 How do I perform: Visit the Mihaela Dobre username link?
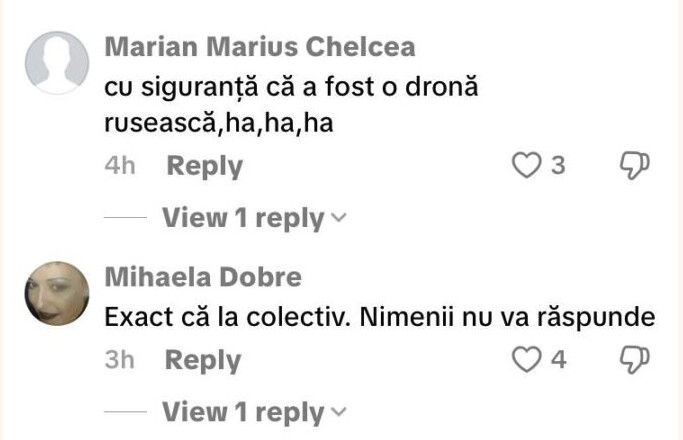tap(203, 277)
